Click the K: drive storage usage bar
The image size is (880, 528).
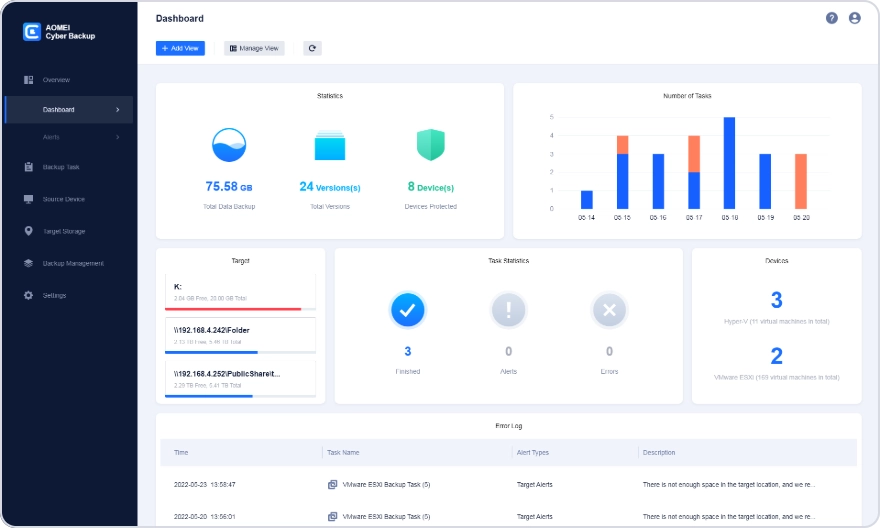click(x=240, y=309)
